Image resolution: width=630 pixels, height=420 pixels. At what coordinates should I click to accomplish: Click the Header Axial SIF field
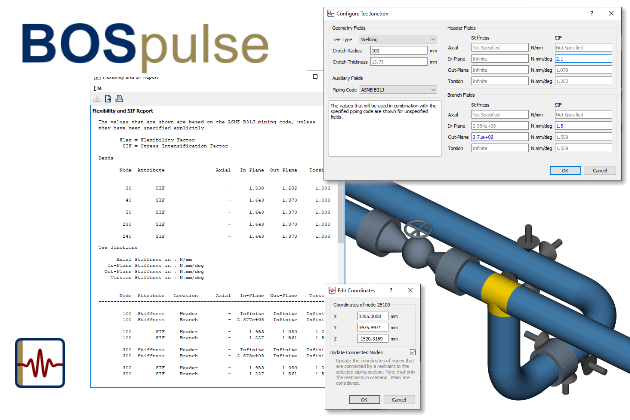(x=583, y=47)
